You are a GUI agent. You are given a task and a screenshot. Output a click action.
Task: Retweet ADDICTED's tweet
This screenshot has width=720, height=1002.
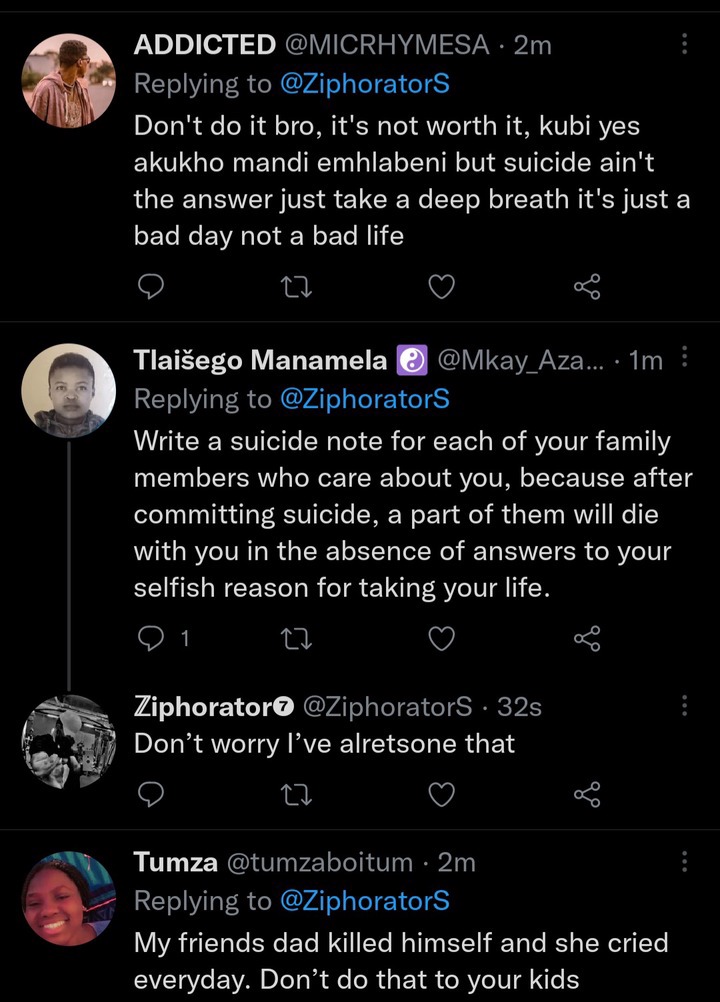click(296, 287)
